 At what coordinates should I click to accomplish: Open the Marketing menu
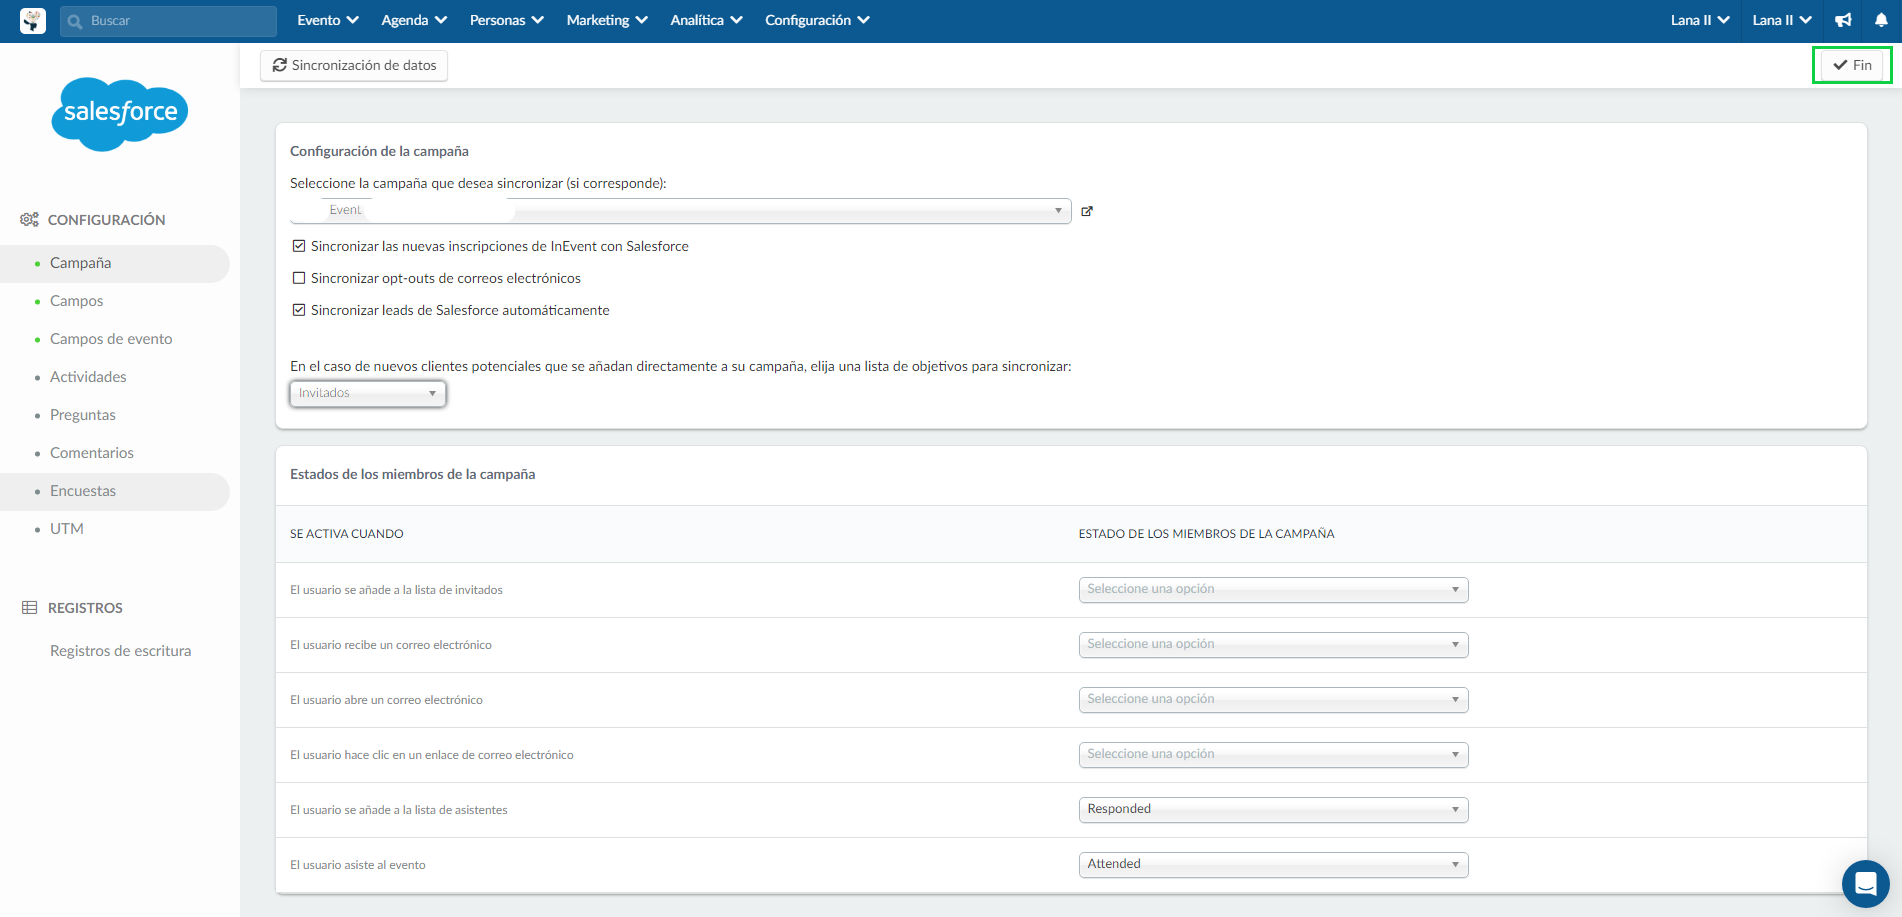pos(607,20)
